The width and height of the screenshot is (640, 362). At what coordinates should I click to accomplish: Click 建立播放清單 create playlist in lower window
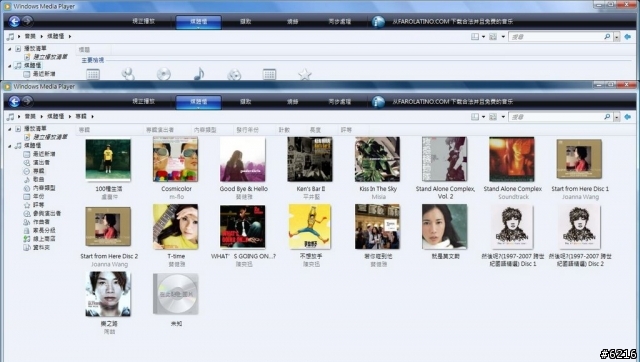(50, 137)
